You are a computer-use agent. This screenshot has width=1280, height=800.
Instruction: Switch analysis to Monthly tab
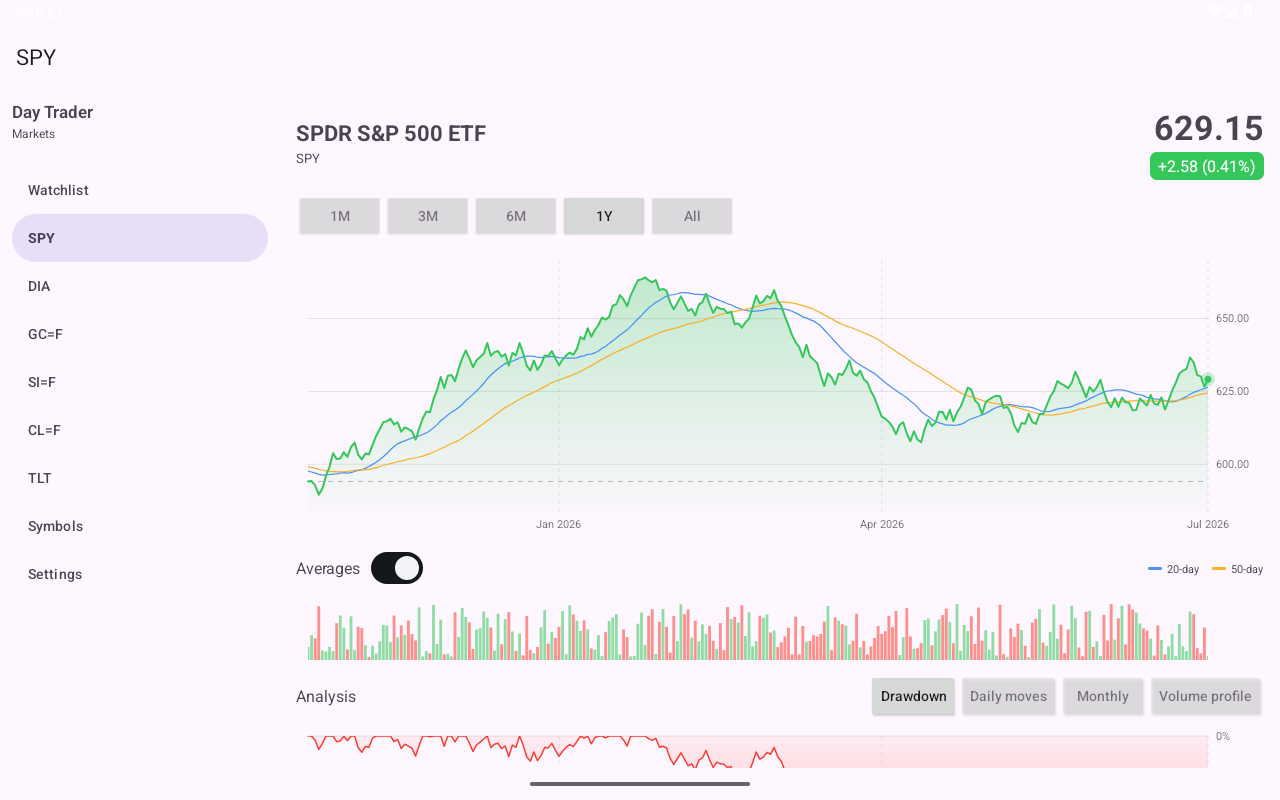pos(1103,696)
